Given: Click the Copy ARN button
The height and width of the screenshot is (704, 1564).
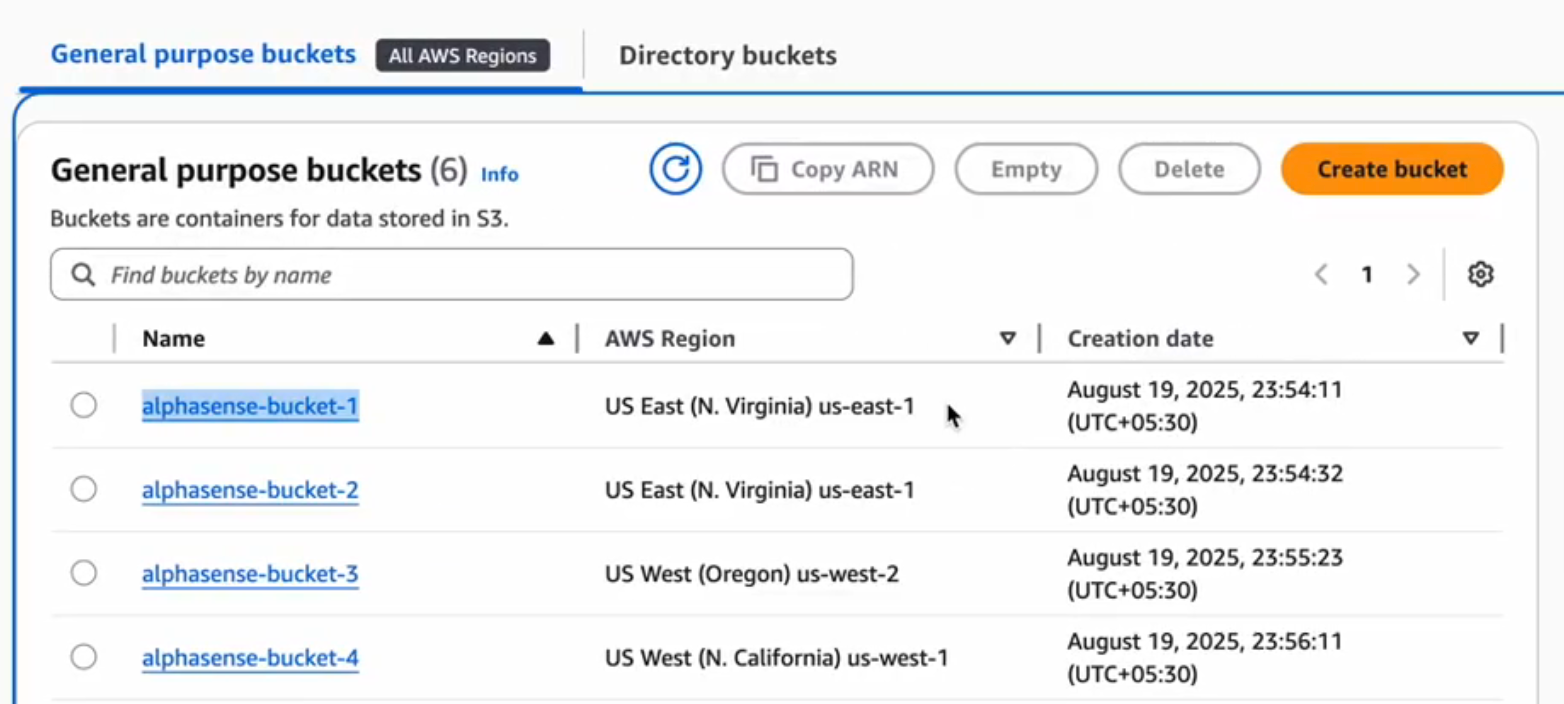Looking at the screenshot, I should tap(827, 169).
